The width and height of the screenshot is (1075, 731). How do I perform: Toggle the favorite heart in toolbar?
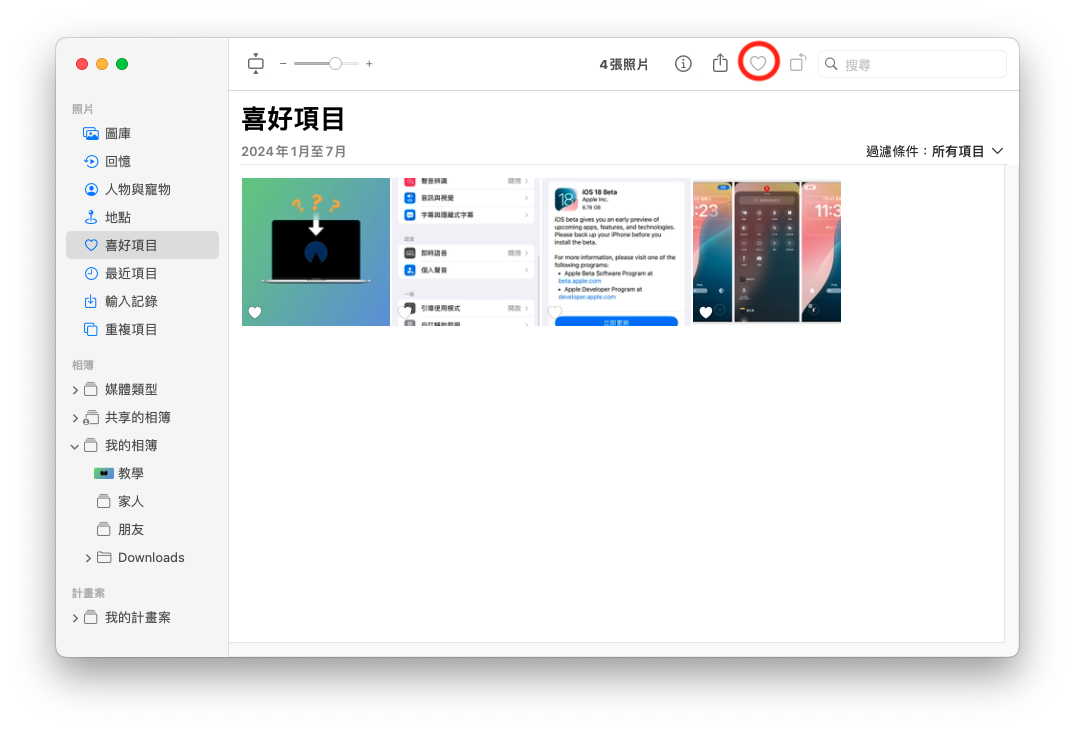click(758, 63)
